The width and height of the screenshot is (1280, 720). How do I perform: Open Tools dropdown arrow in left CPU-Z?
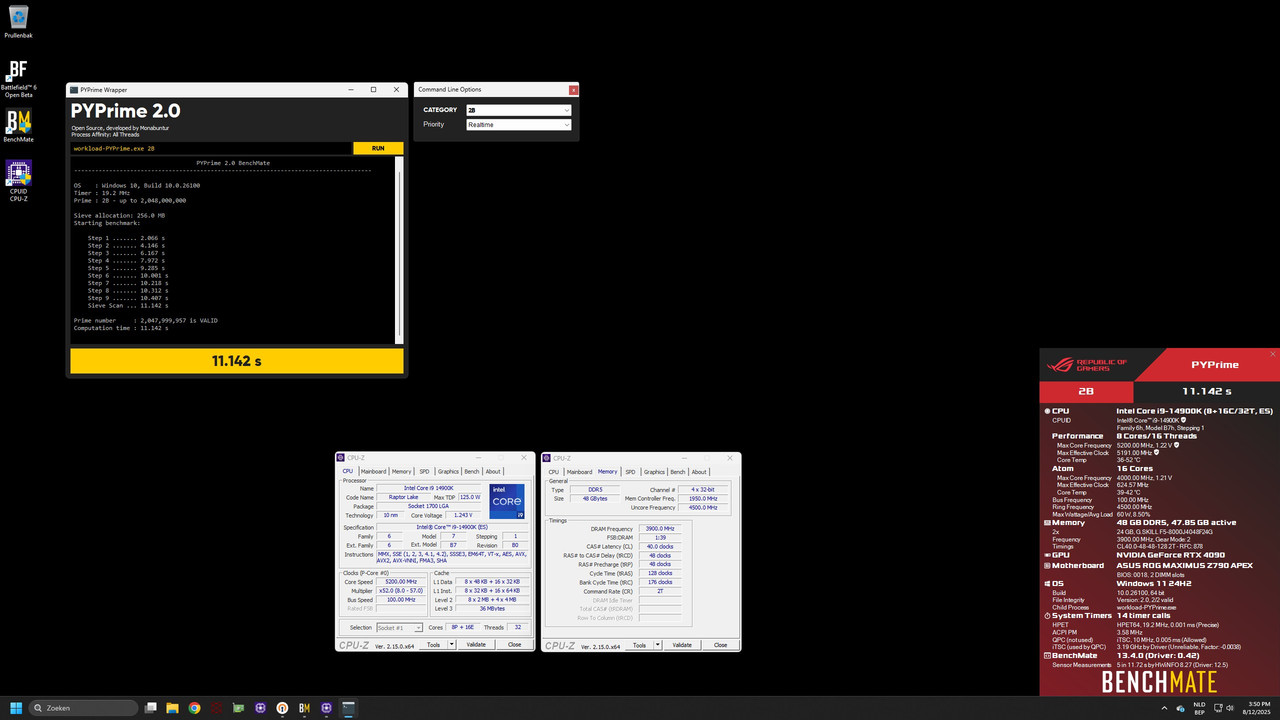451,645
